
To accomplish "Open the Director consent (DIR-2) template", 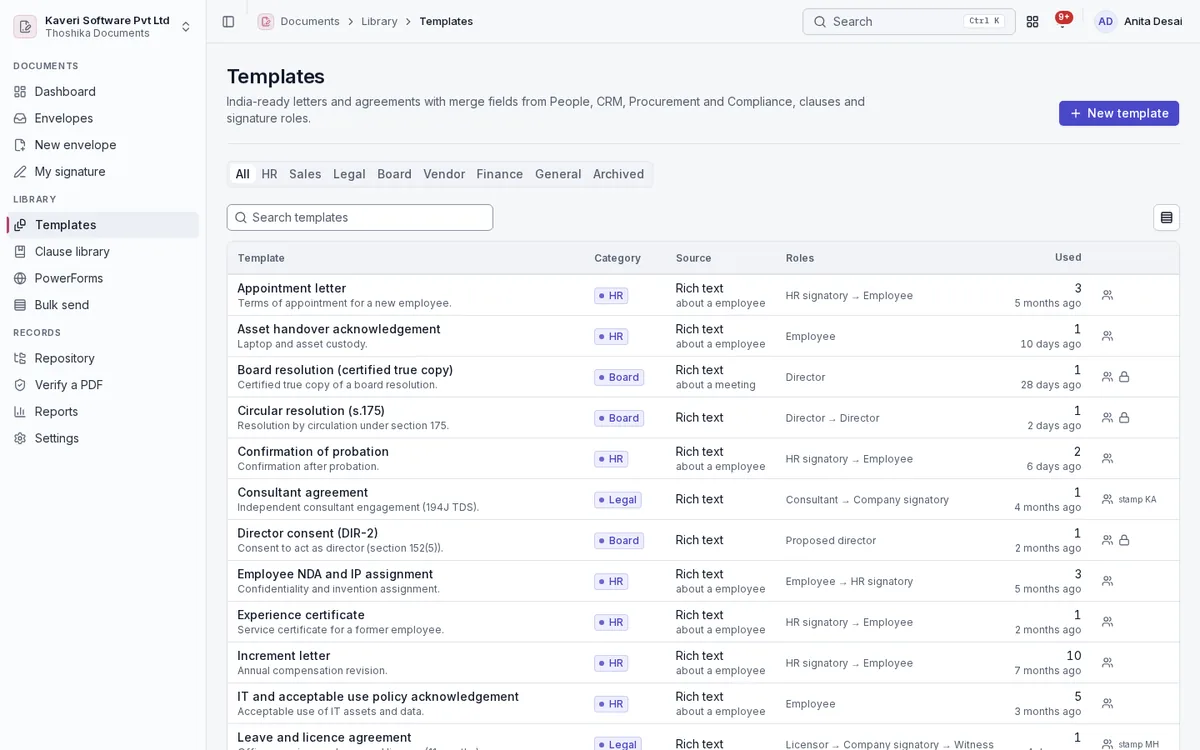I will click(x=308, y=533).
